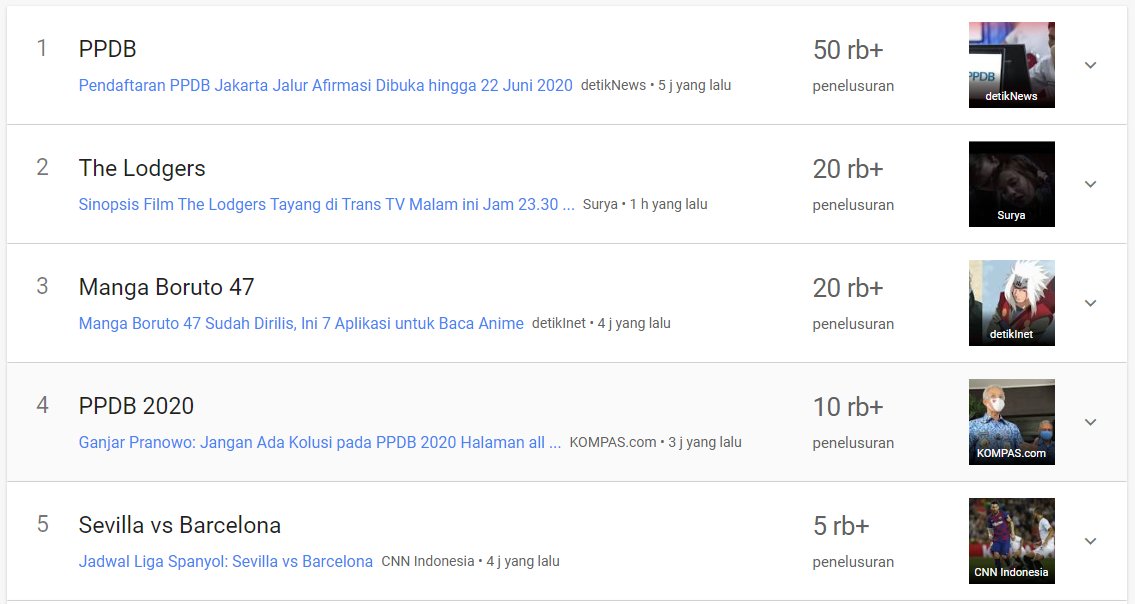Click KOMPAS.com source text in the PPDB 2020 row

pyautogui.click(x=613, y=442)
